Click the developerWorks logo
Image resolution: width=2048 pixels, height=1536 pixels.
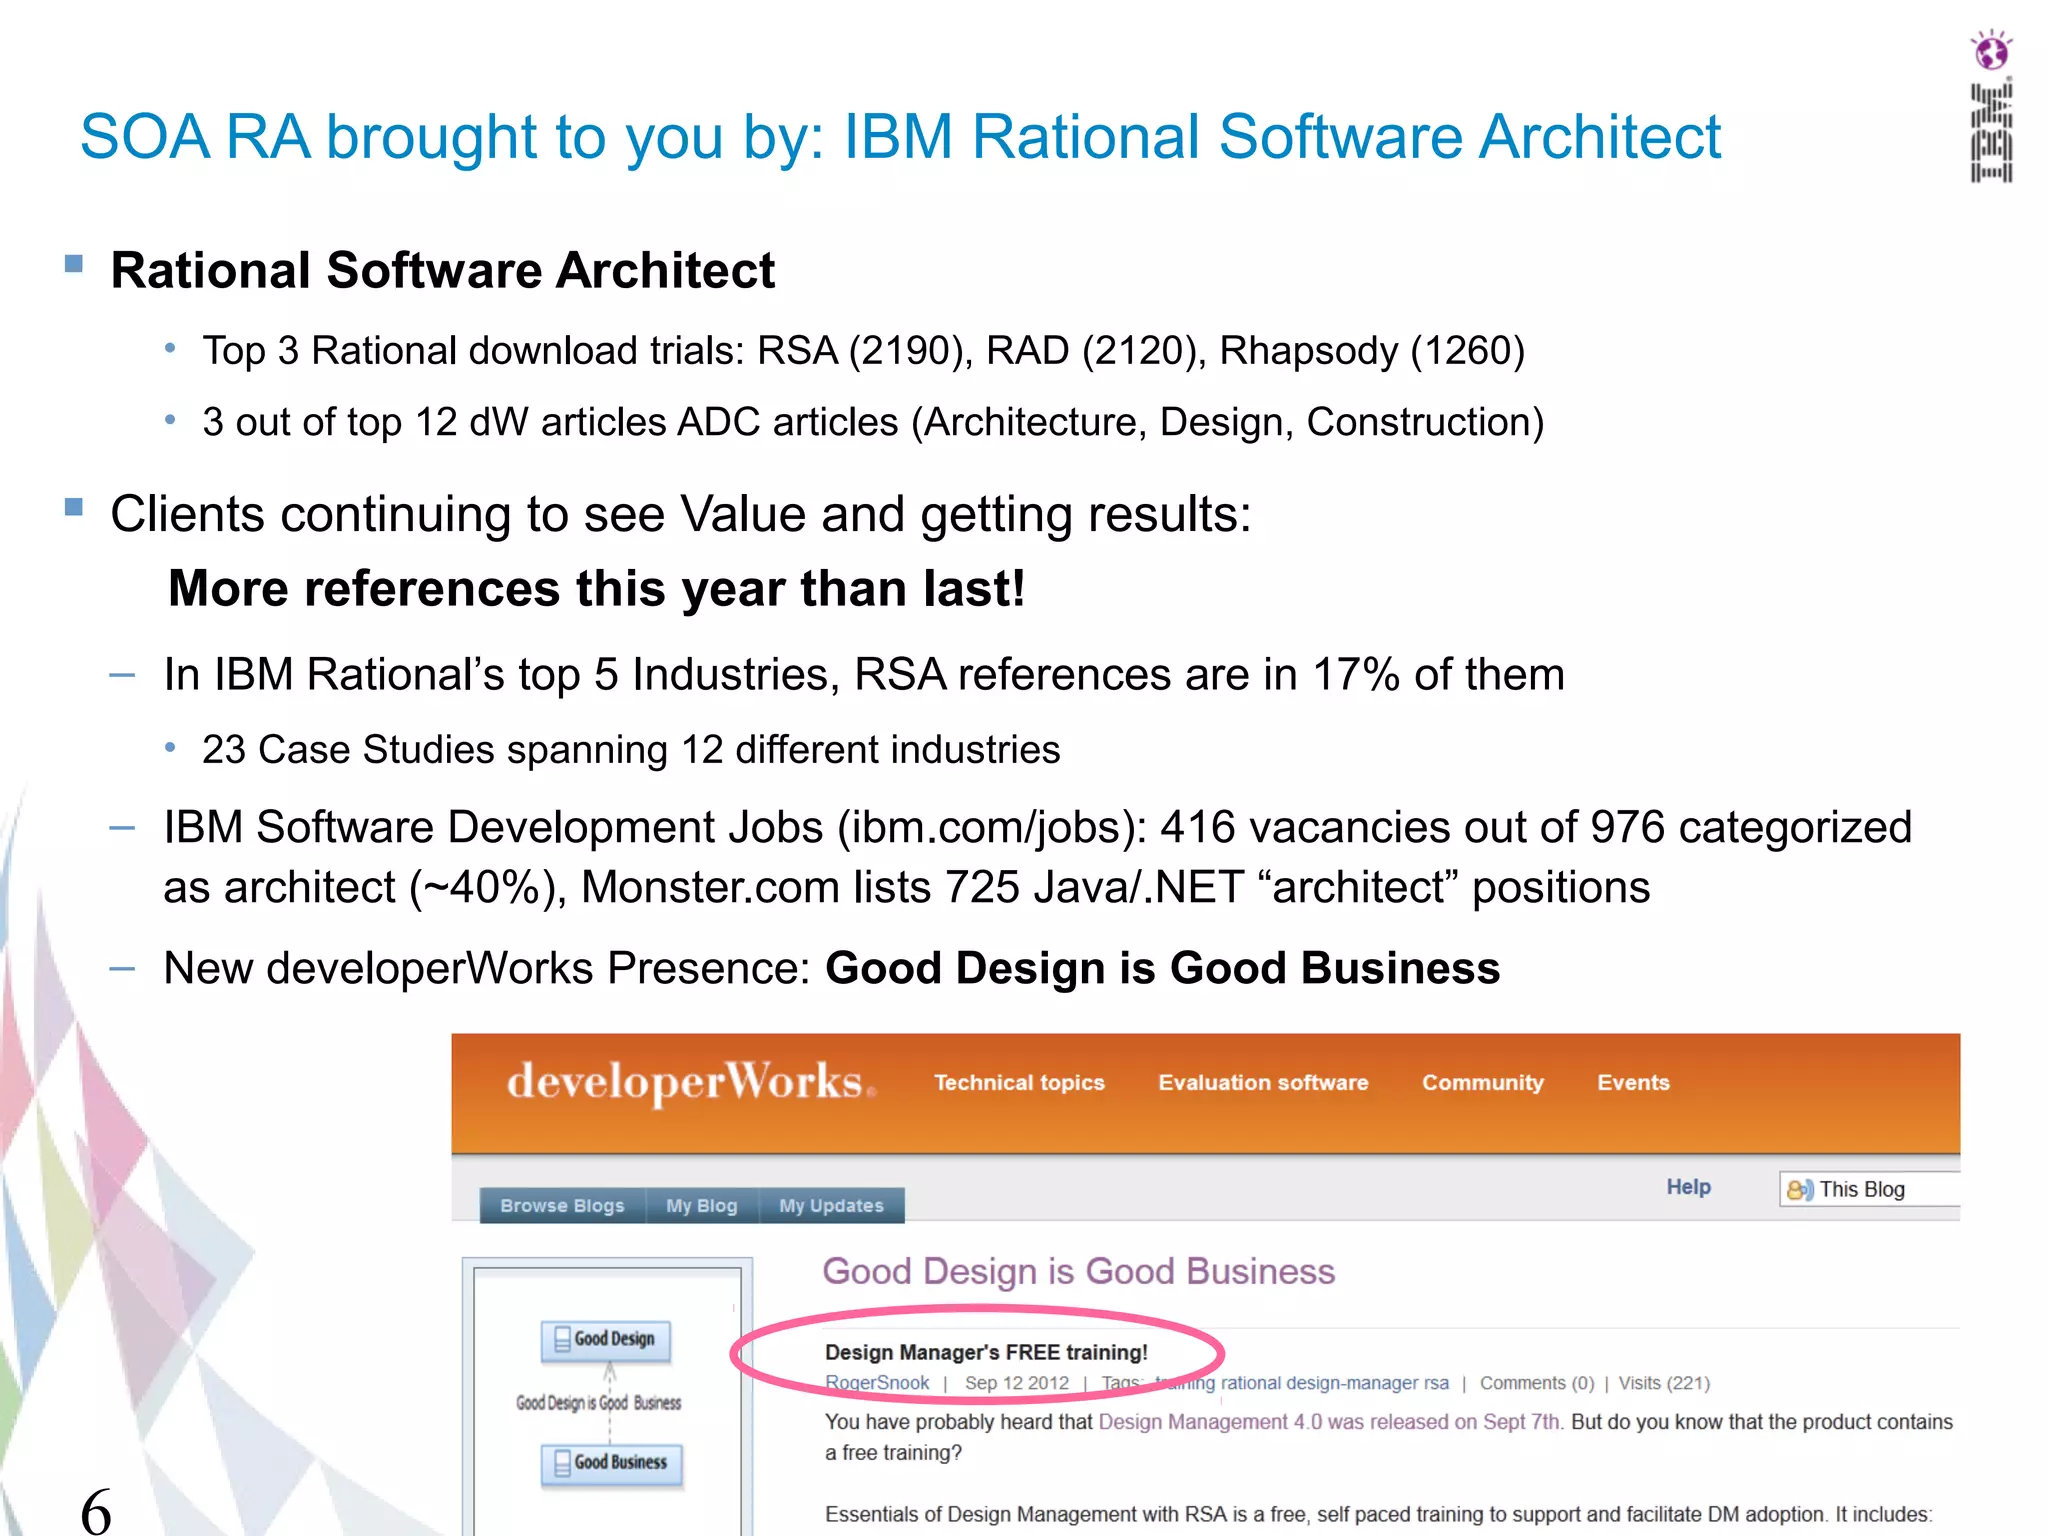click(x=691, y=1083)
